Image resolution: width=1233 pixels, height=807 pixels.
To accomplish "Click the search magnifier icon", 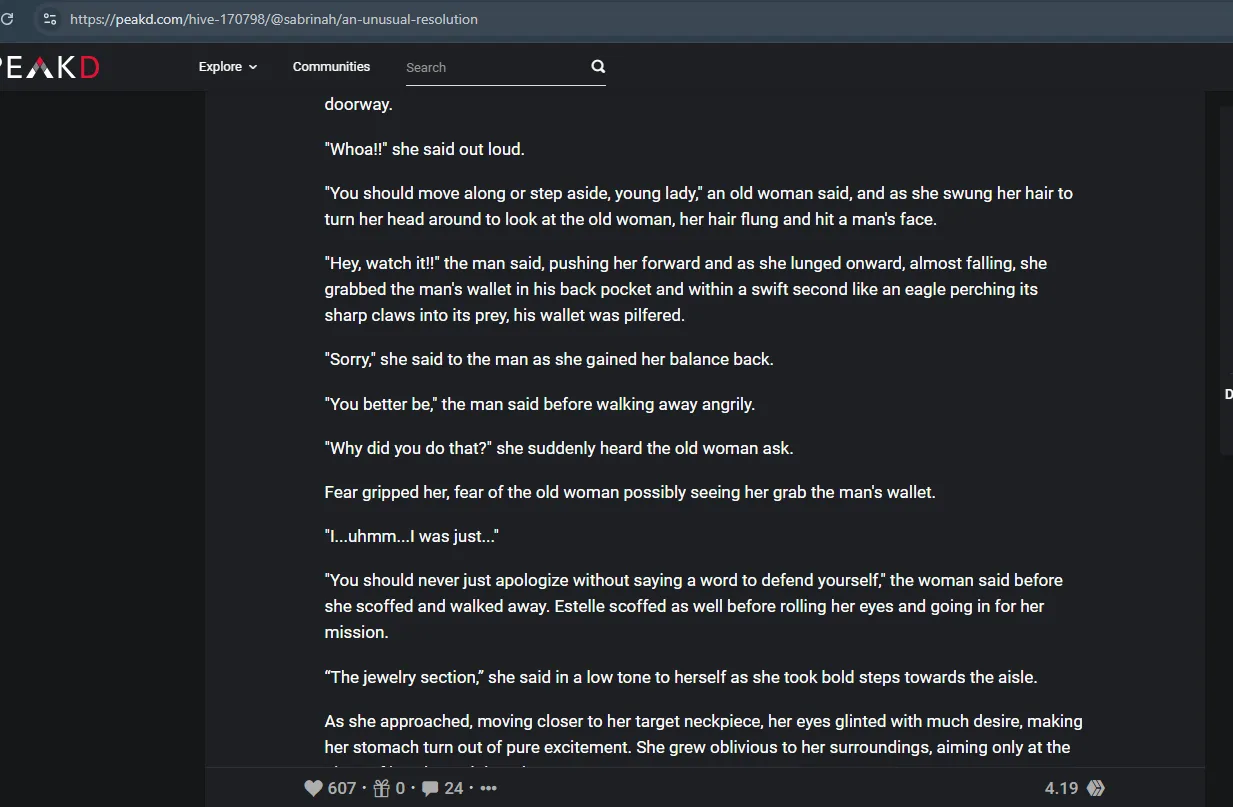I will (598, 67).
